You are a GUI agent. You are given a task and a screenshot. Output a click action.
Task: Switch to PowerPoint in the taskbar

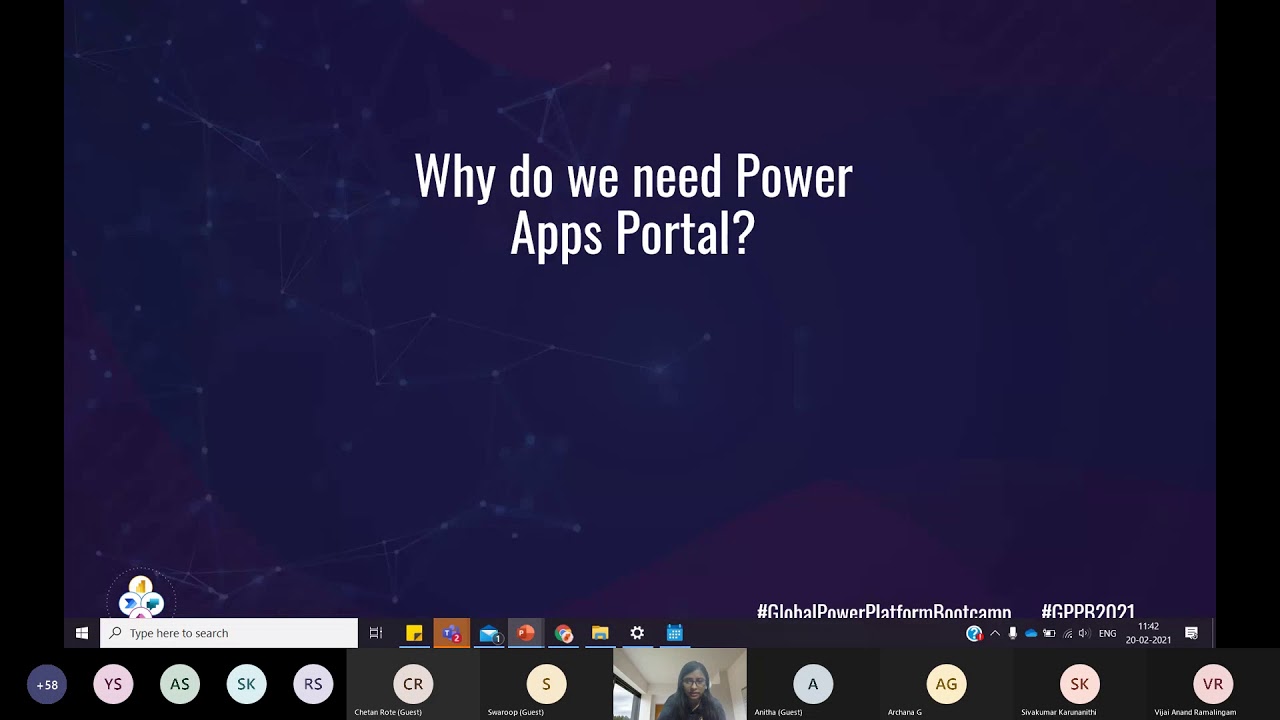point(526,633)
